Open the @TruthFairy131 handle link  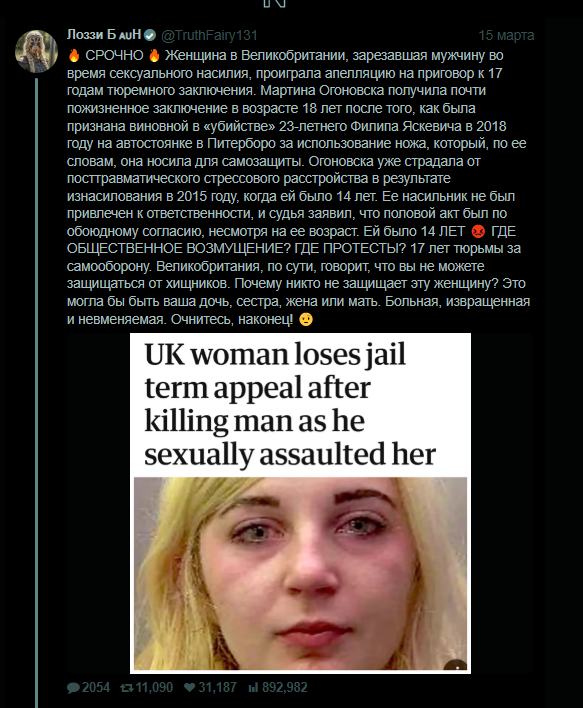(x=209, y=35)
